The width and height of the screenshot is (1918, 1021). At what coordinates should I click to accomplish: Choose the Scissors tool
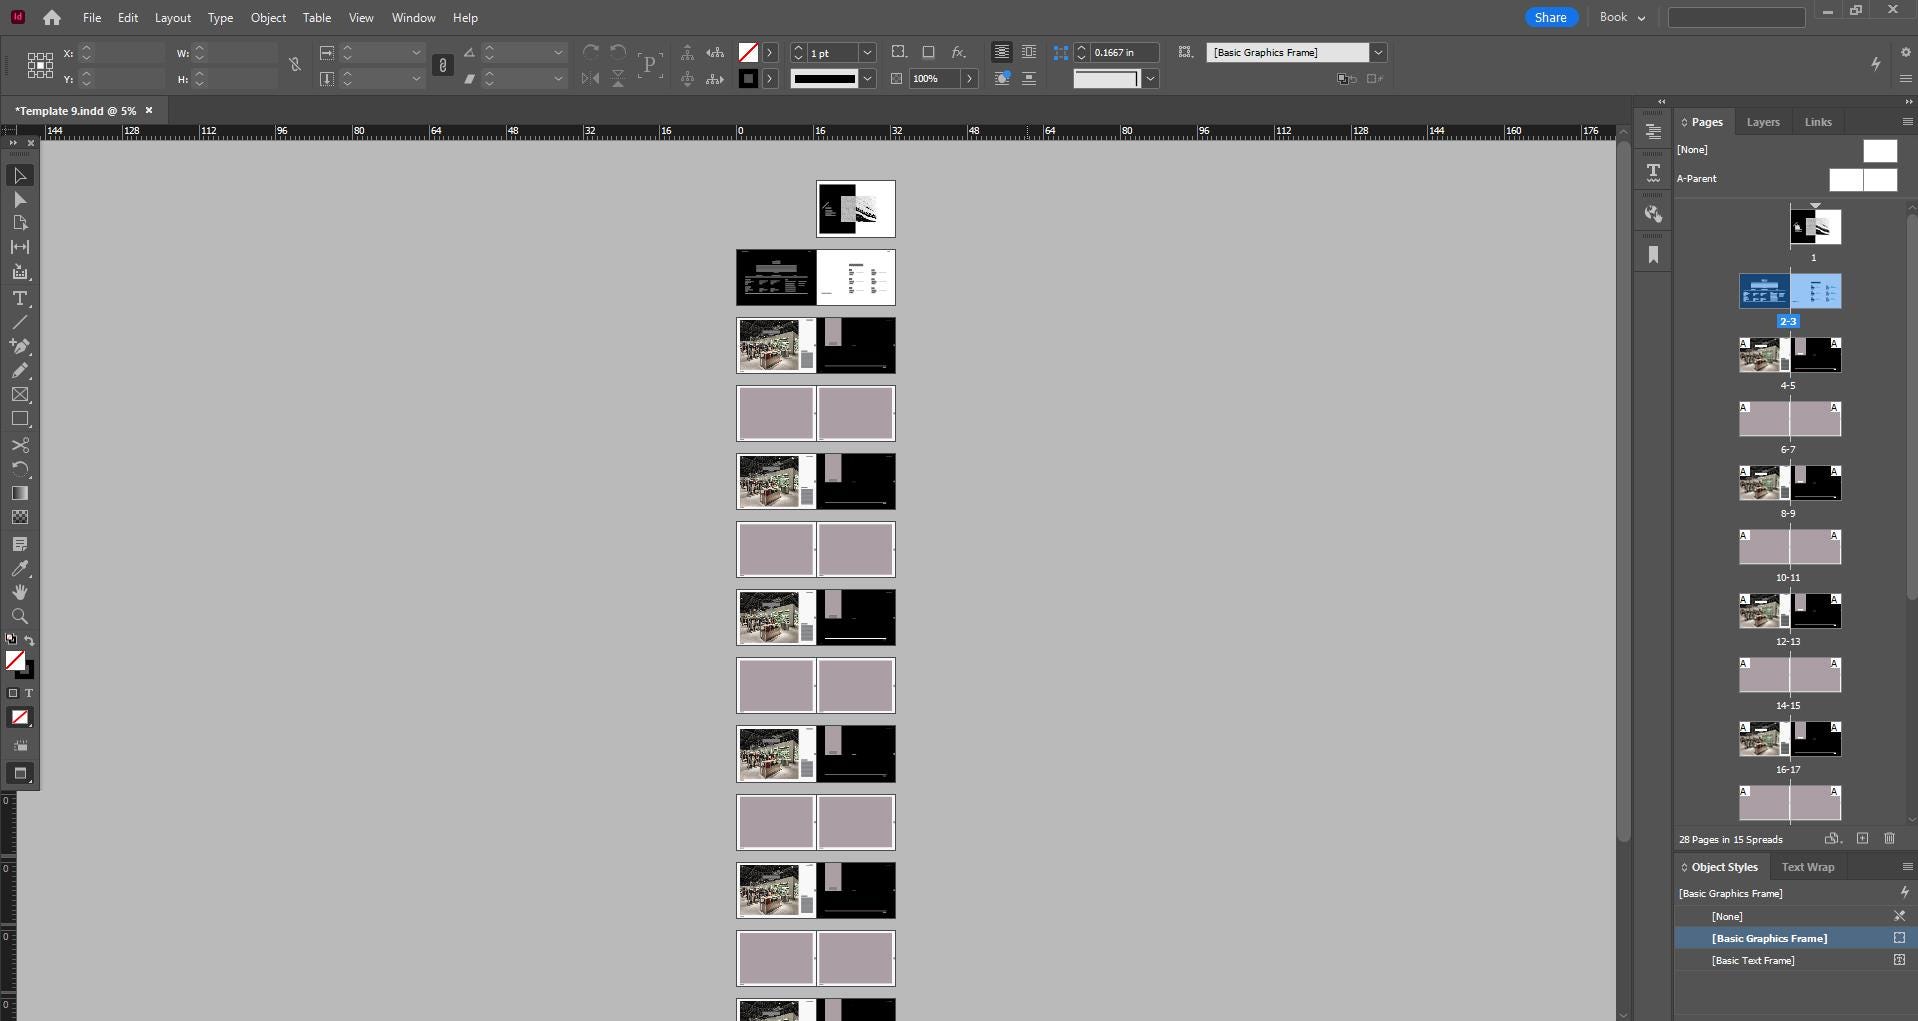click(x=19, y=445)
